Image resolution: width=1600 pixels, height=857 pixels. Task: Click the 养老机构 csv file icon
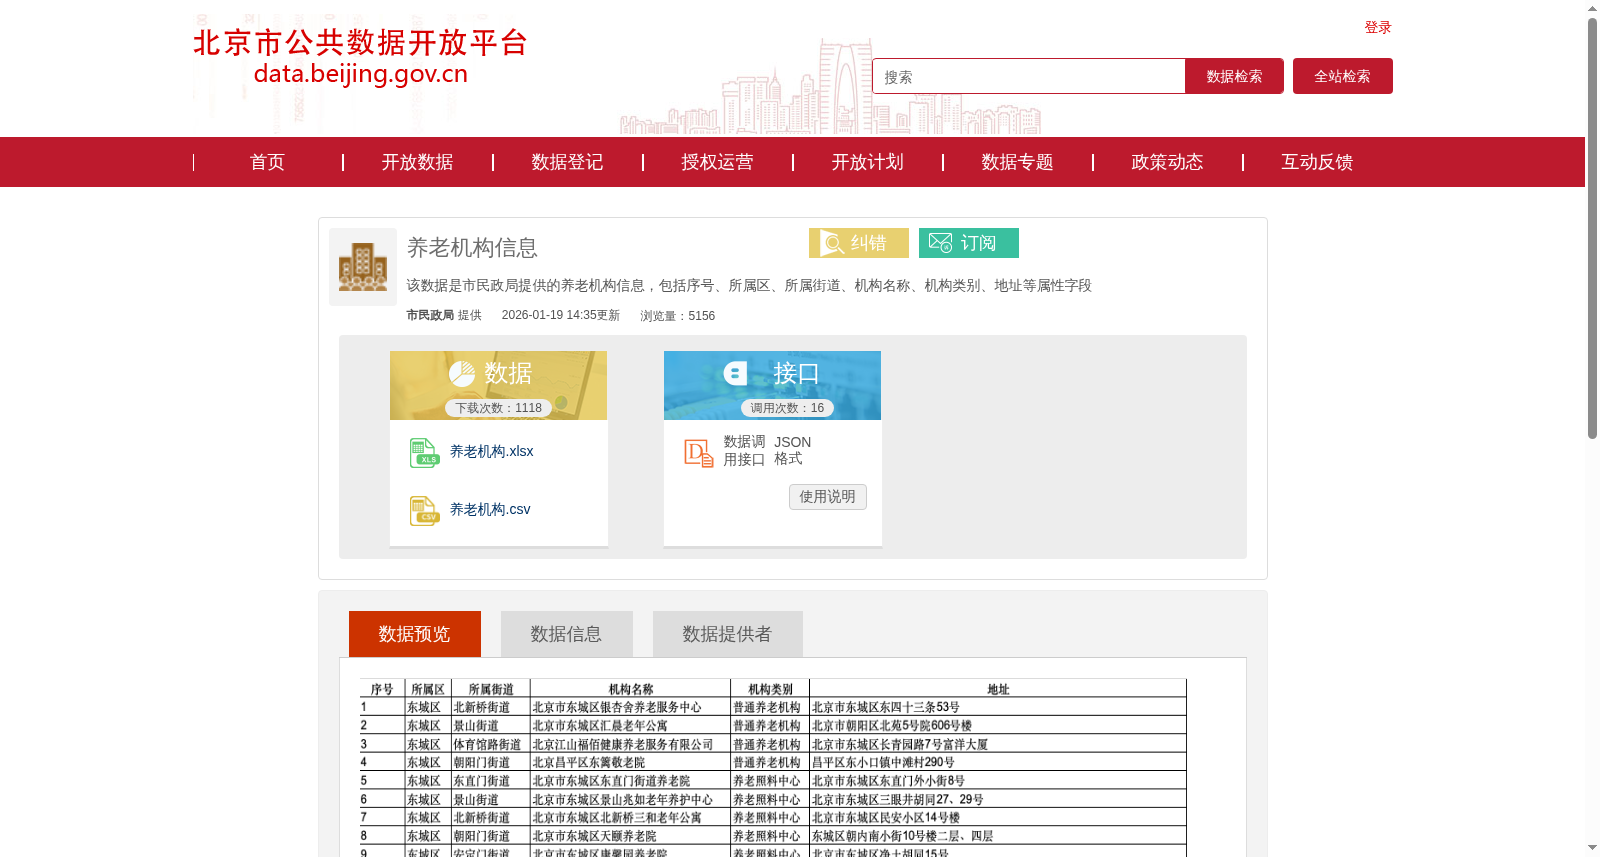425,511
